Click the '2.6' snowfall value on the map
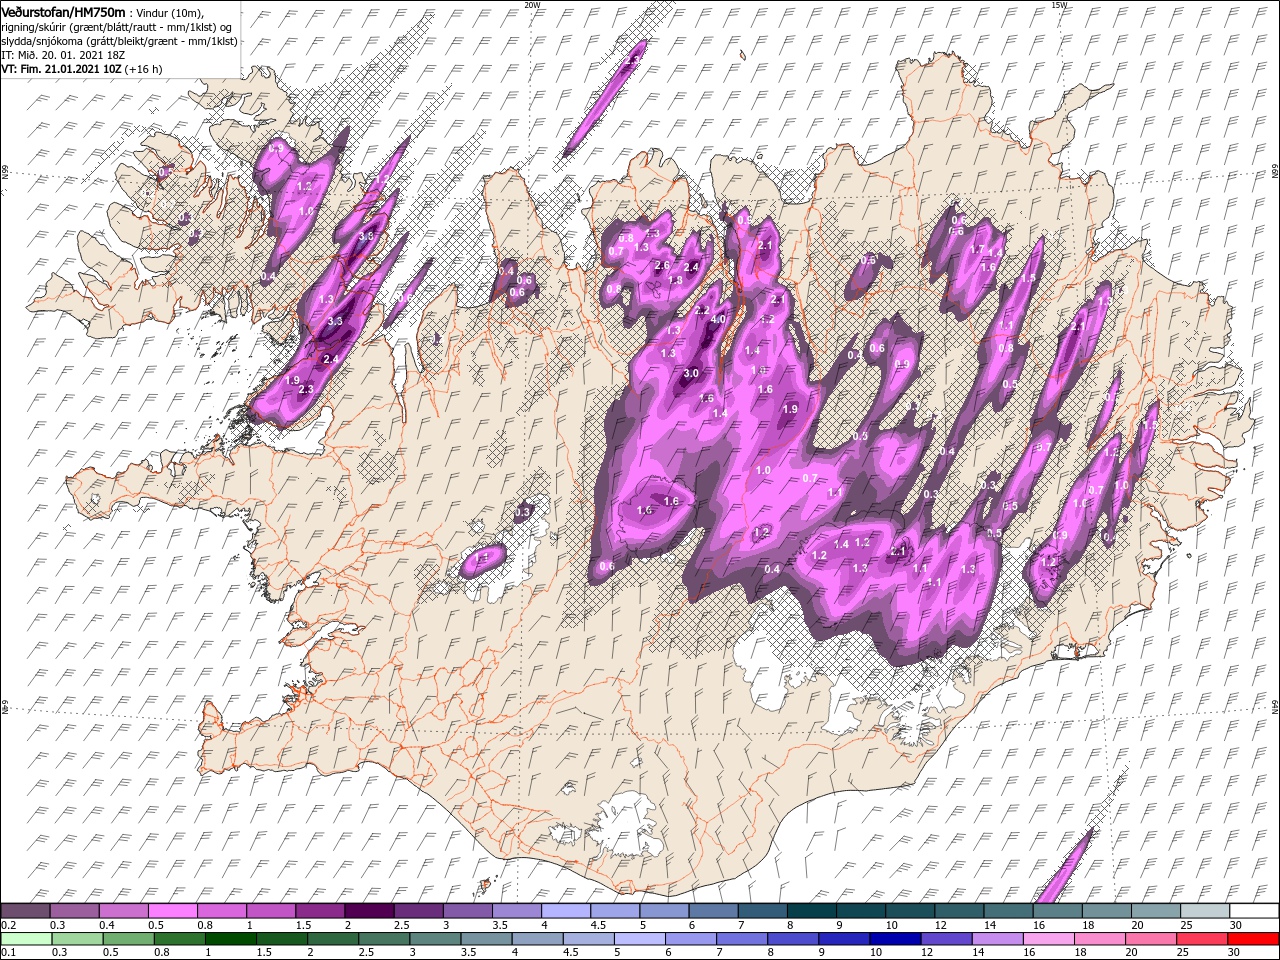1280x960 pixels. (x=662, y=265)
